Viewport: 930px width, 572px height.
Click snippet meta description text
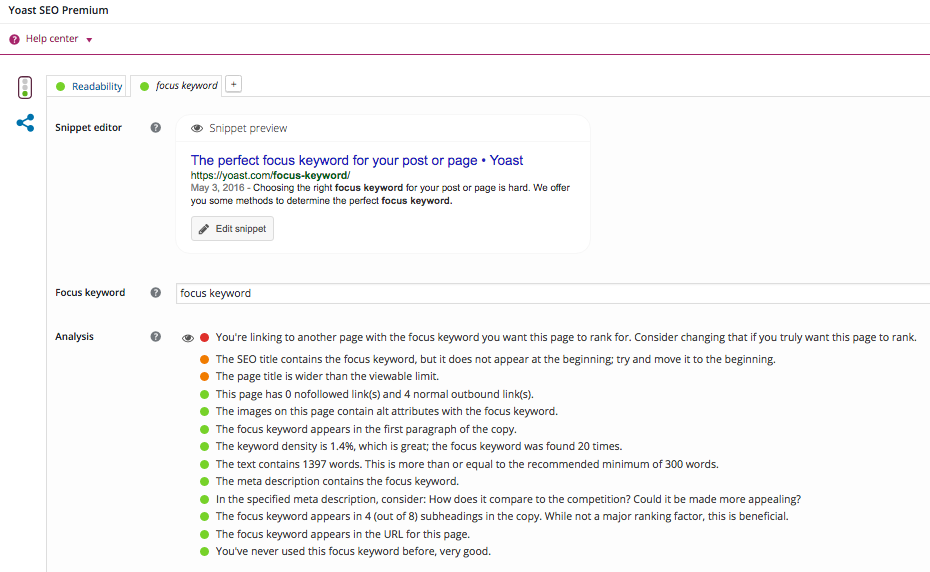click(380, 194)
